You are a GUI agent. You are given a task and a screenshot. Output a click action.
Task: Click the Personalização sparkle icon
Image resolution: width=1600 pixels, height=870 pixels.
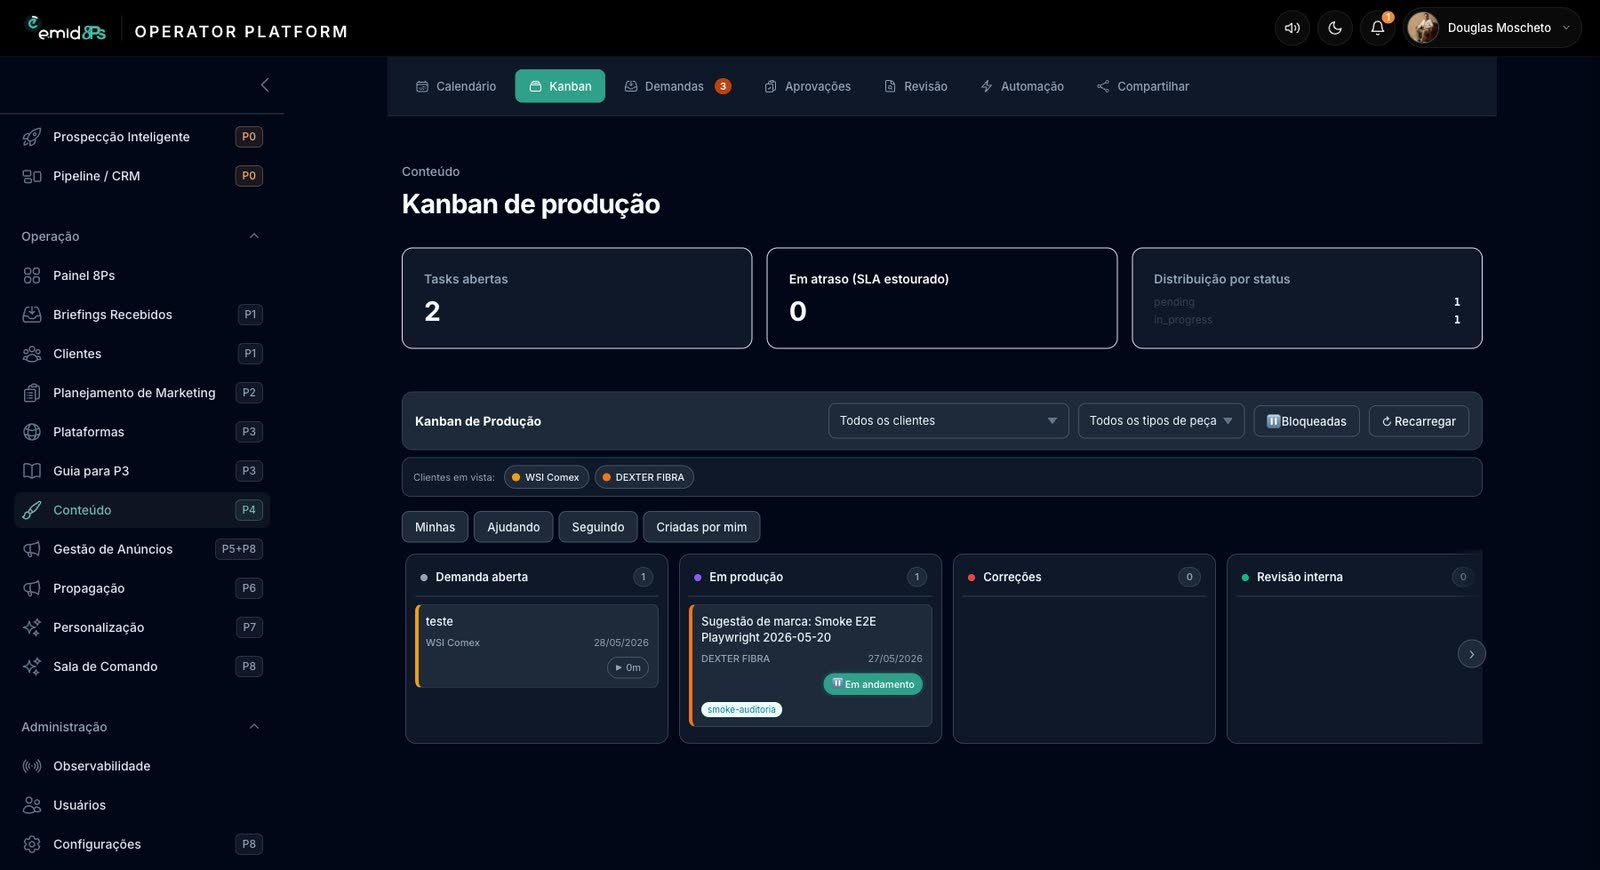pyautogui.click(x=32, y=627)
